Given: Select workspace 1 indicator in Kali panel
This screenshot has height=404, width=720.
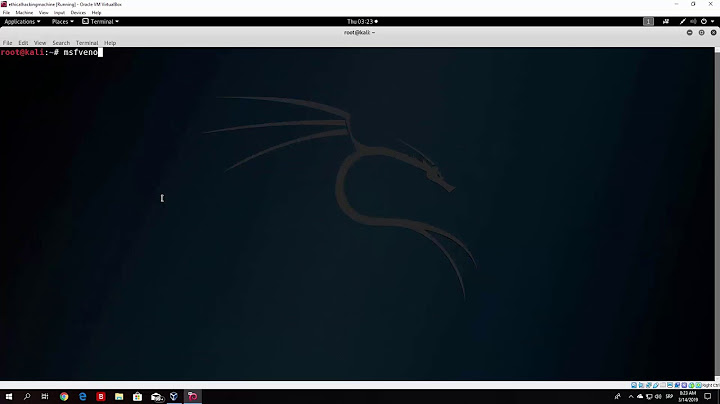Looking at the screenshot, I should click(x=648, y=22).
